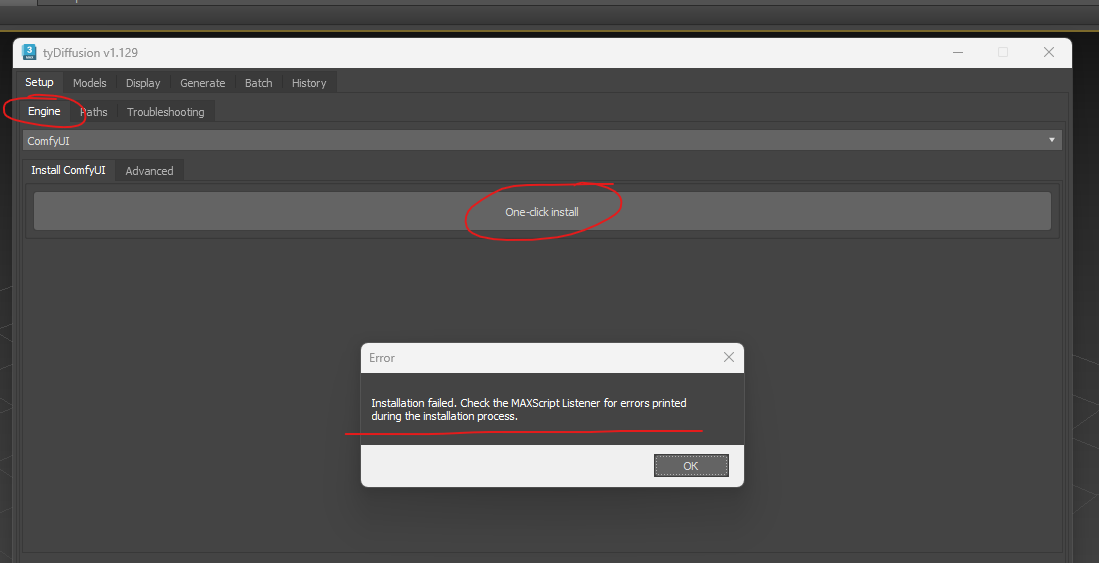The height and width of the screenshot is (563, 1099).
Task: Select the Setup tab
Action: point(39,82)
